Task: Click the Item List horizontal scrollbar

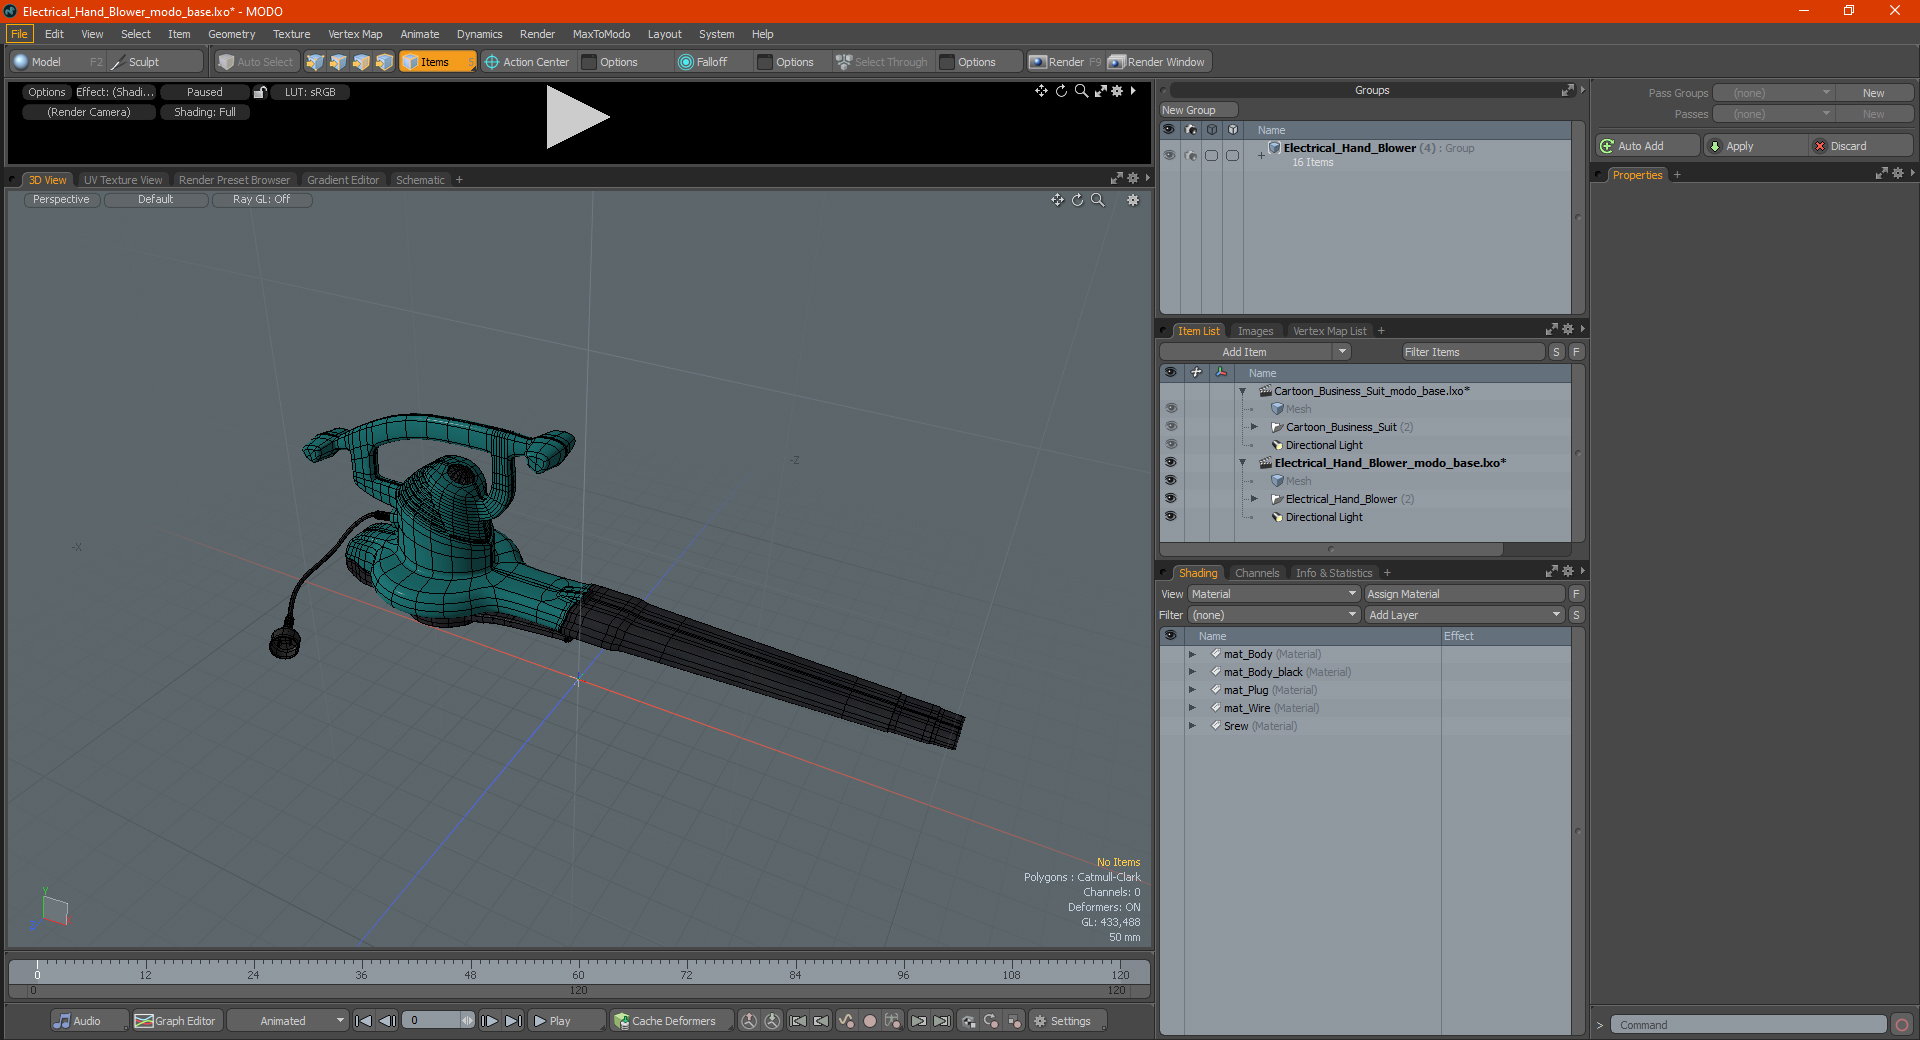Action: (x=1331, y=549)
